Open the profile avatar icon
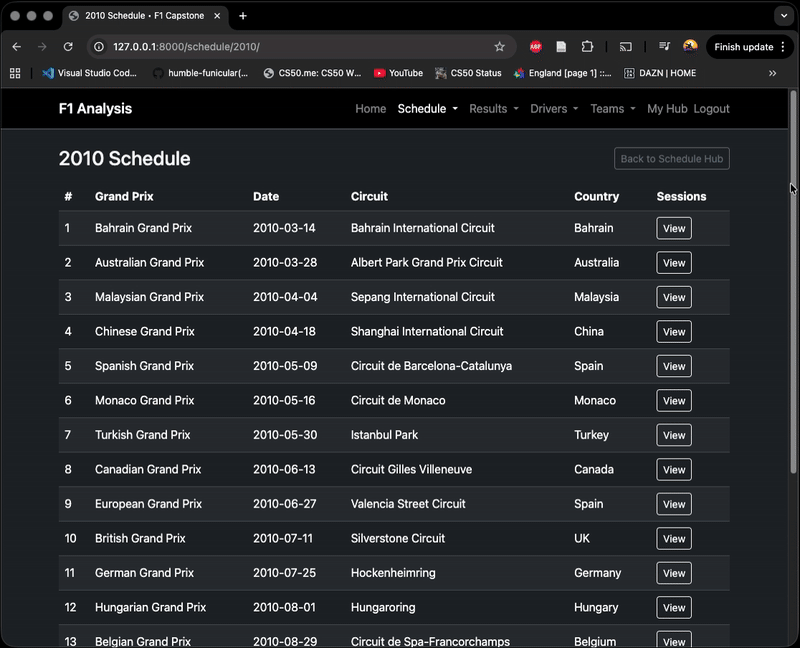Viewport: 800px width, 648px height. 690,47
